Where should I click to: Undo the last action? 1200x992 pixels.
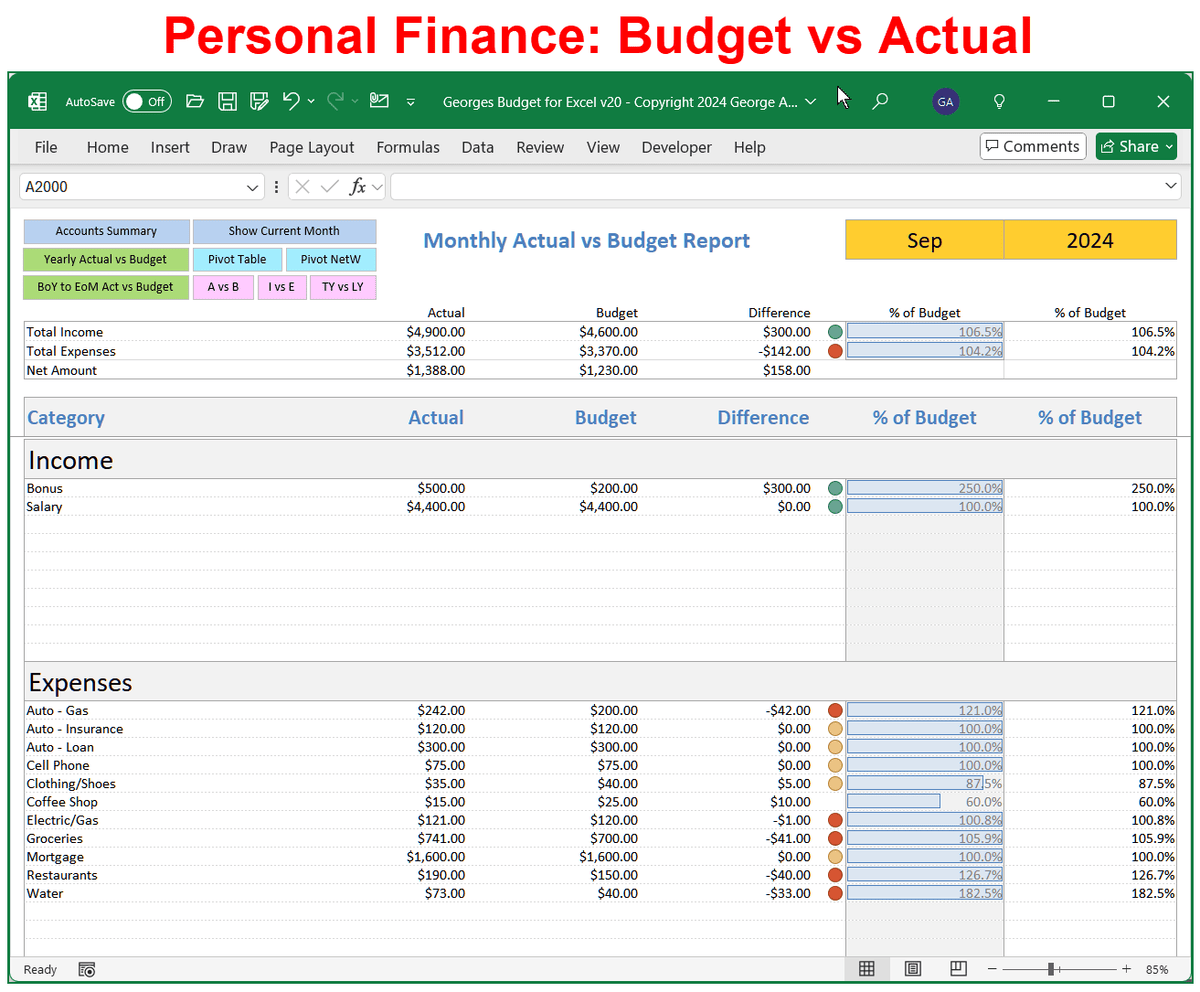pyautogui.click(x=291, y=100)
